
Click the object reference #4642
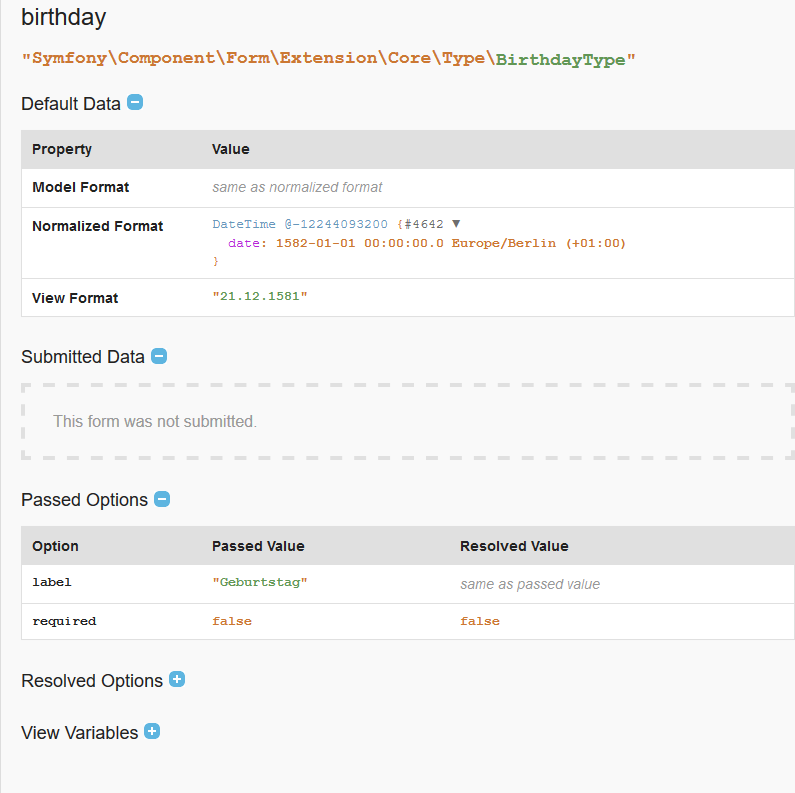pos(424,224)
